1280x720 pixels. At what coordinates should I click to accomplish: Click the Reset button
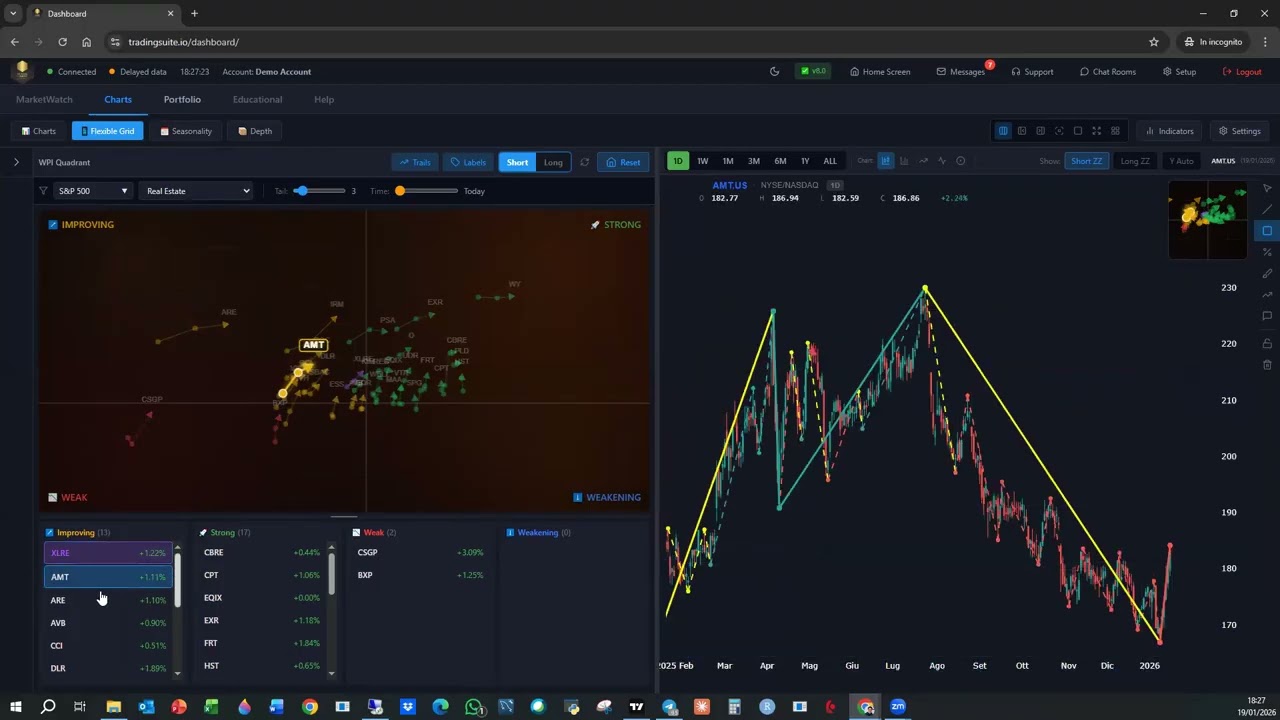point(624,162)
